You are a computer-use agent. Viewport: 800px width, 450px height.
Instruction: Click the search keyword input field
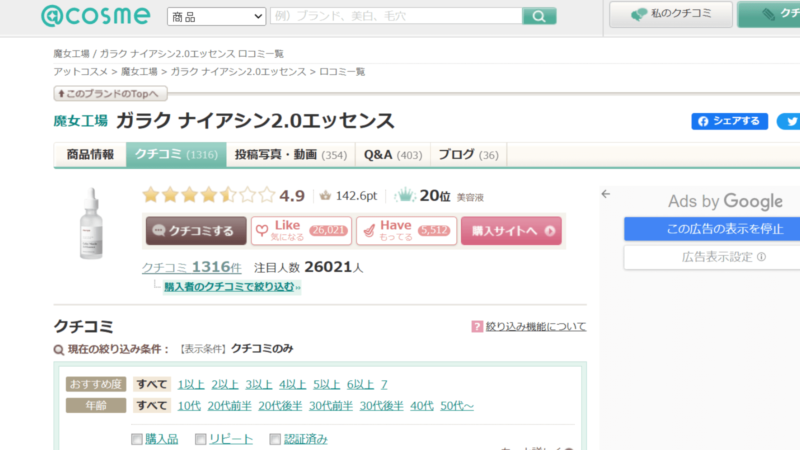396,16
